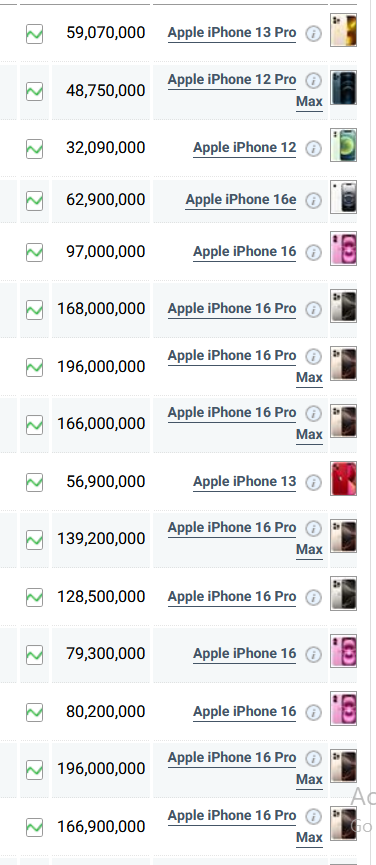Screen dimensions: 376x865
Task: Open Apple iPhone 12 product link
Action: point(245,147)
